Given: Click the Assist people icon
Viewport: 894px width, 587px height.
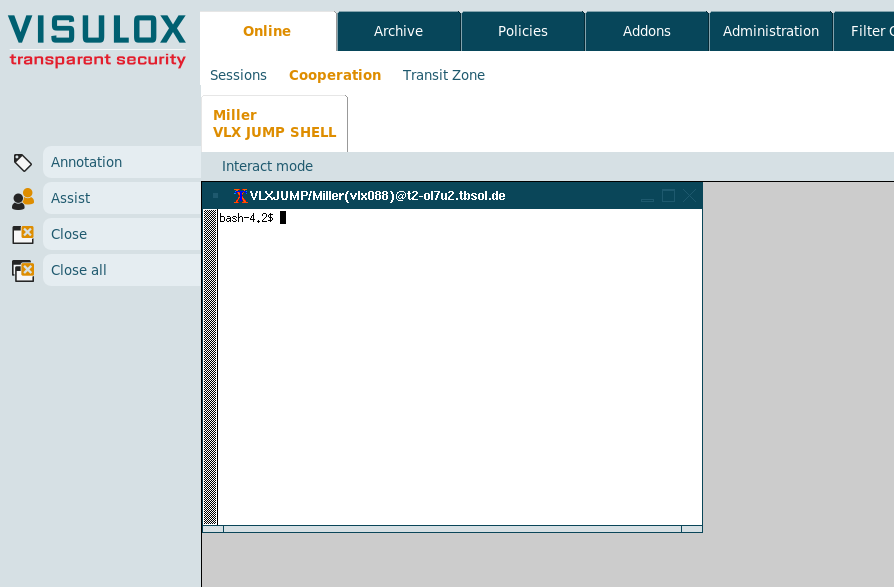Looking at the screenshot, I should click(x=22, y=199).
